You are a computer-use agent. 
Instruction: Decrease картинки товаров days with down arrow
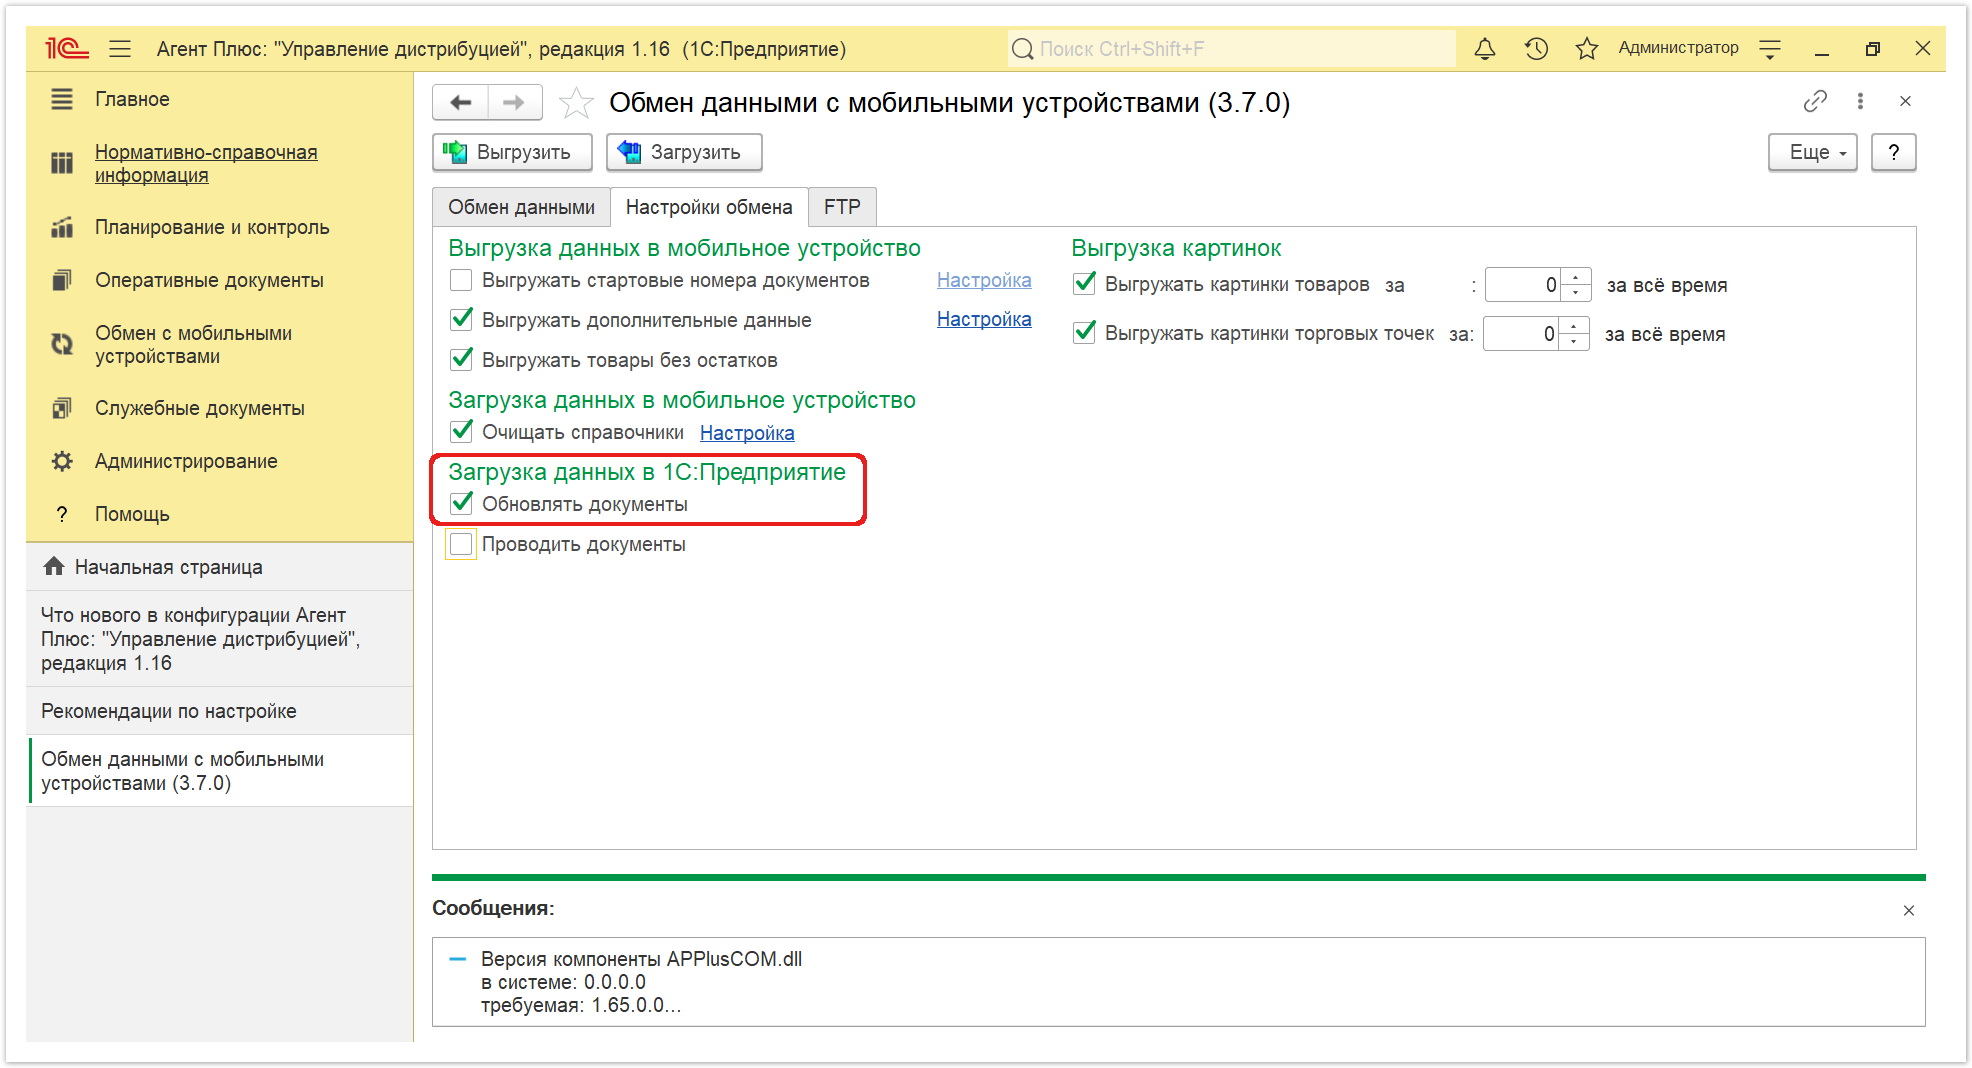(x=1576, y=293)
